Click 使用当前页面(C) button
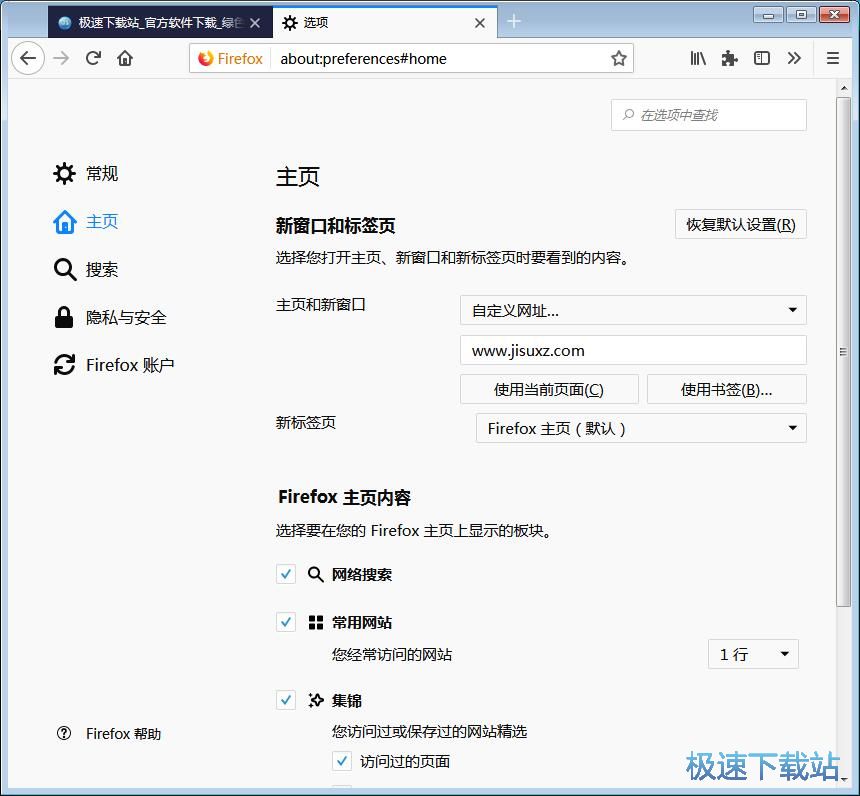 [549, 389]
